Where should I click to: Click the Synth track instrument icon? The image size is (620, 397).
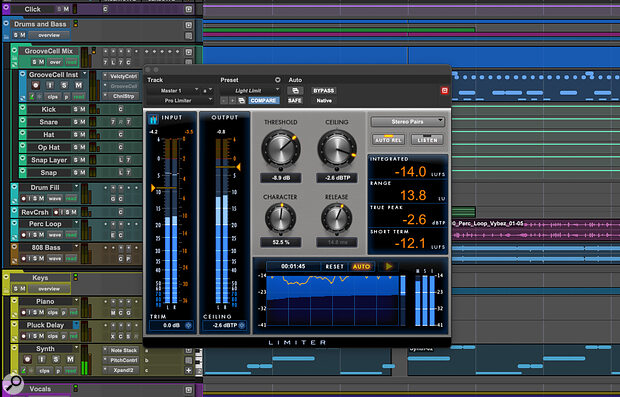click(x=23, y=371)
